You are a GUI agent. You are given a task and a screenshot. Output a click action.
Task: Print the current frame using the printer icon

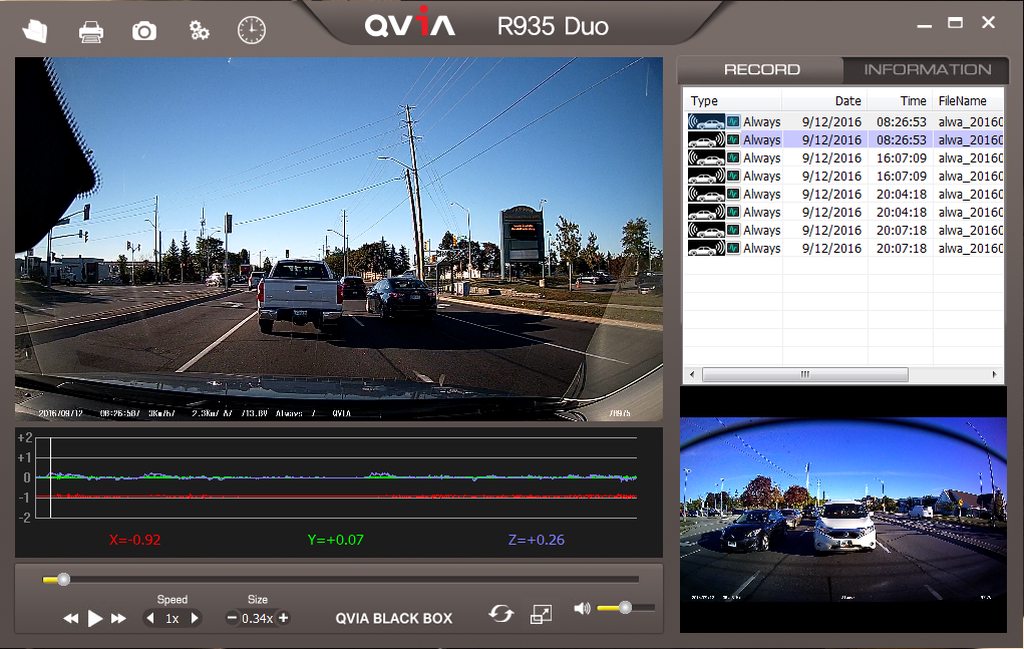(x=91, y=31)
